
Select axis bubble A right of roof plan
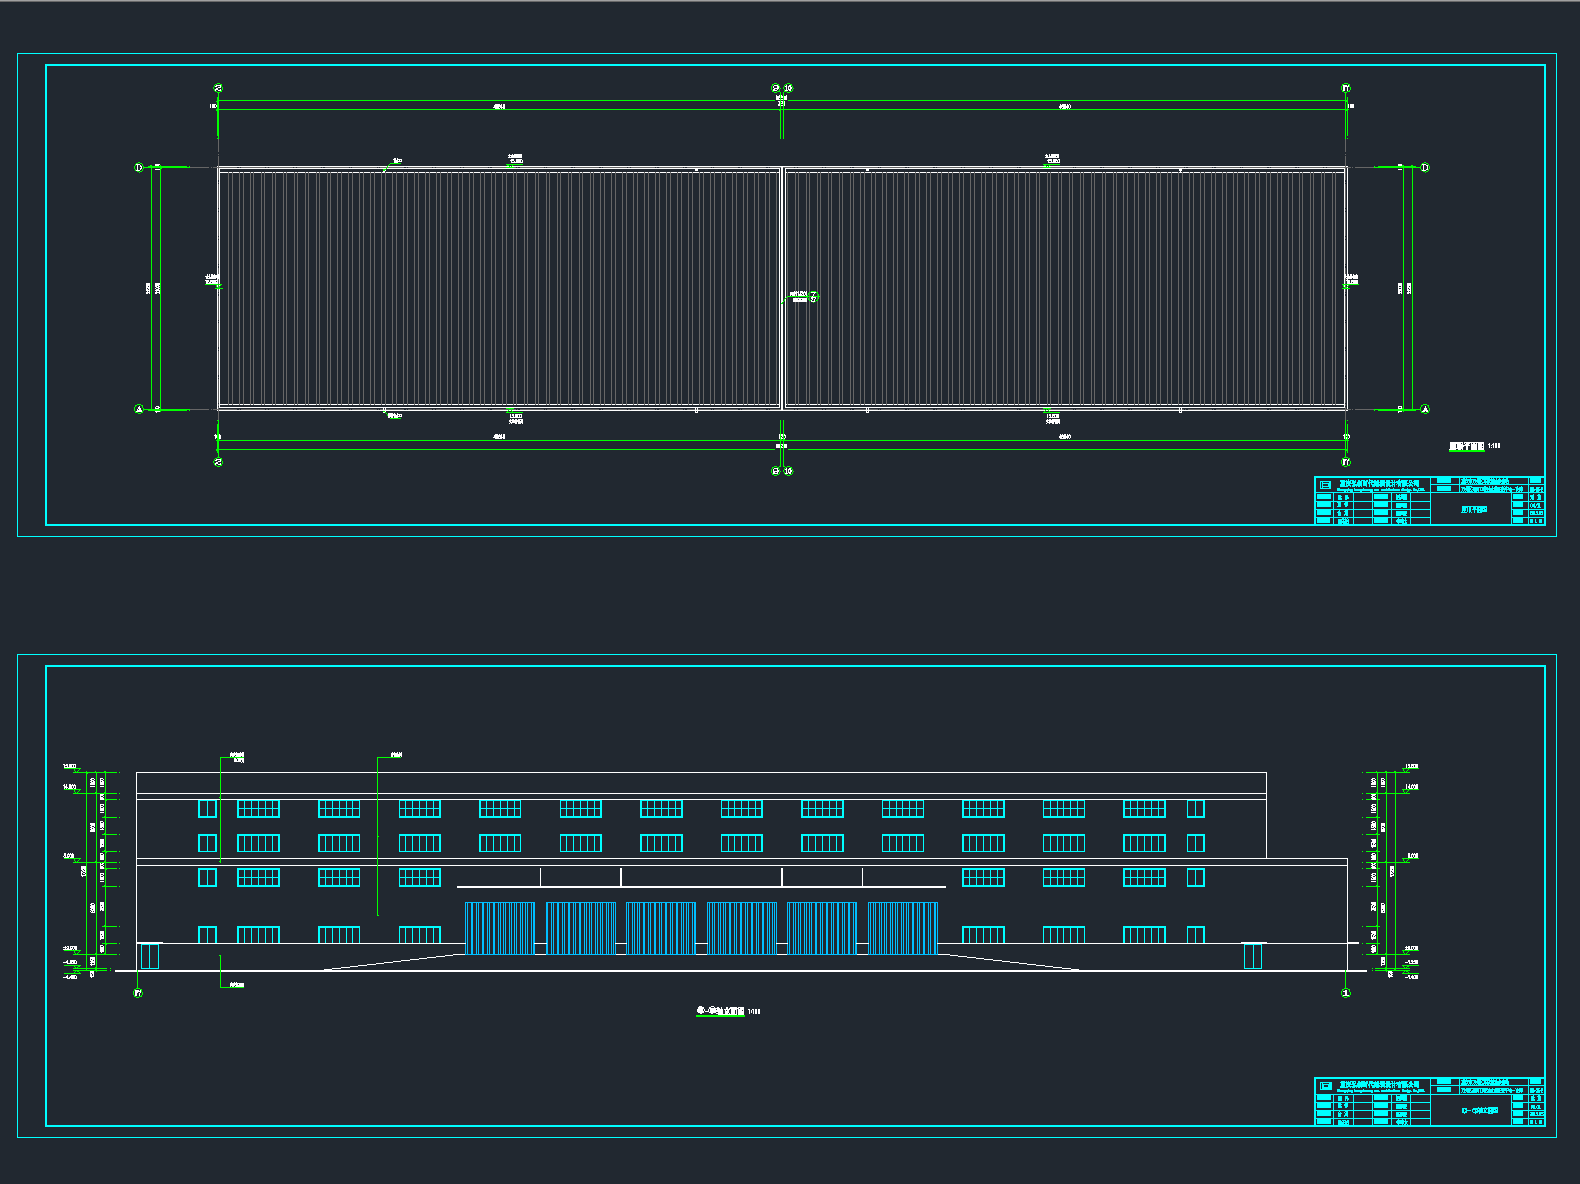pyautogui.click(x=1425, y=409)
